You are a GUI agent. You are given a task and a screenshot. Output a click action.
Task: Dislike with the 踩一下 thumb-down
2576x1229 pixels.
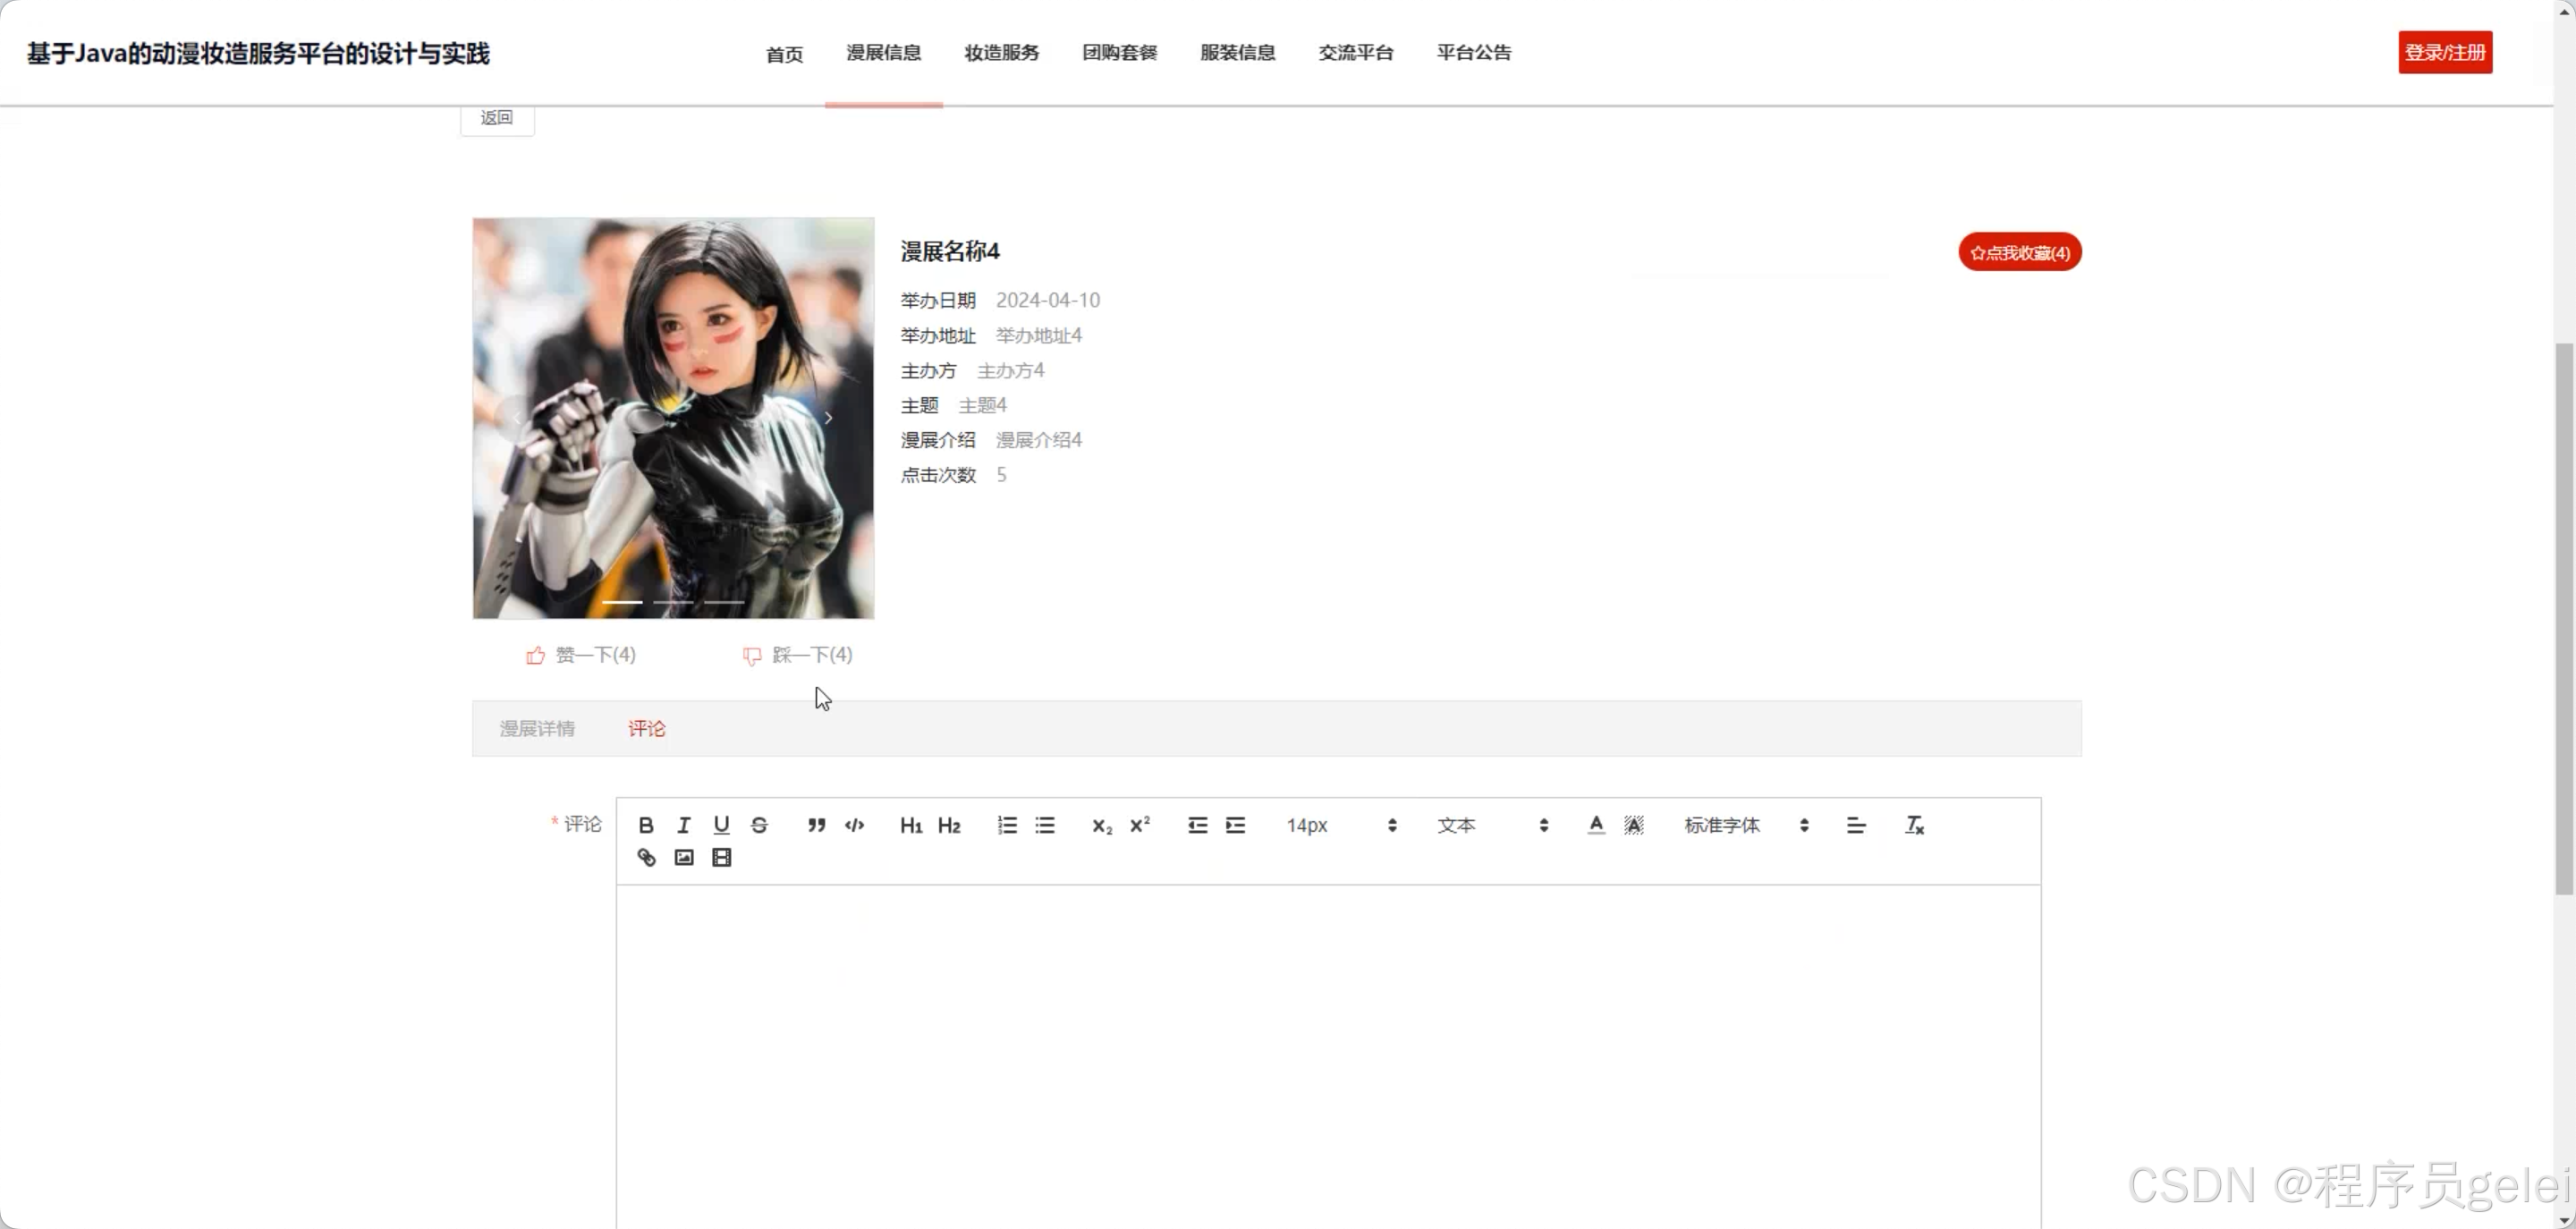click(x=797, y=655)
